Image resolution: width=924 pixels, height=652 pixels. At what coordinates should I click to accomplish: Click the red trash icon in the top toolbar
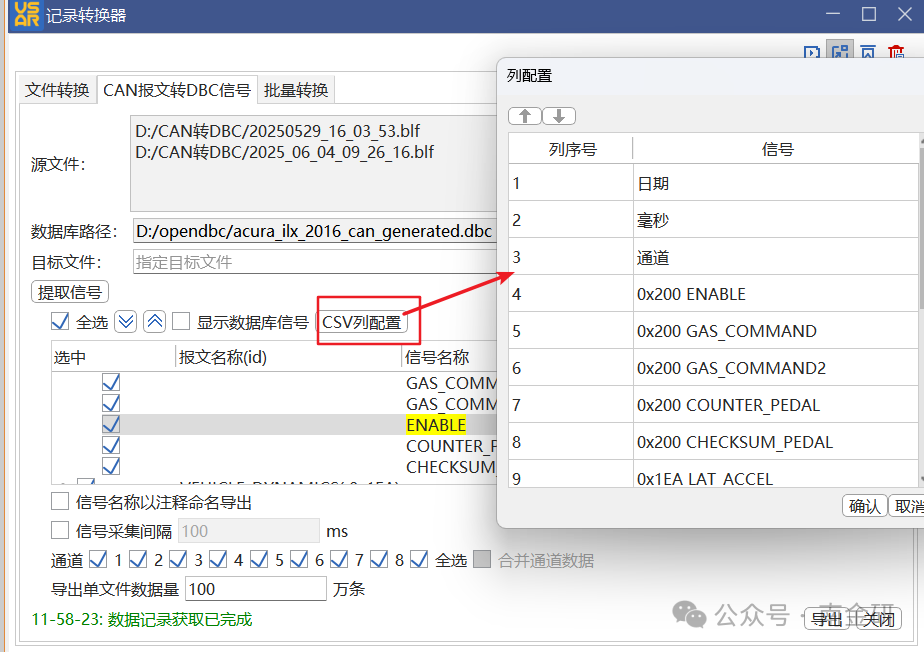tap(896, 52)
